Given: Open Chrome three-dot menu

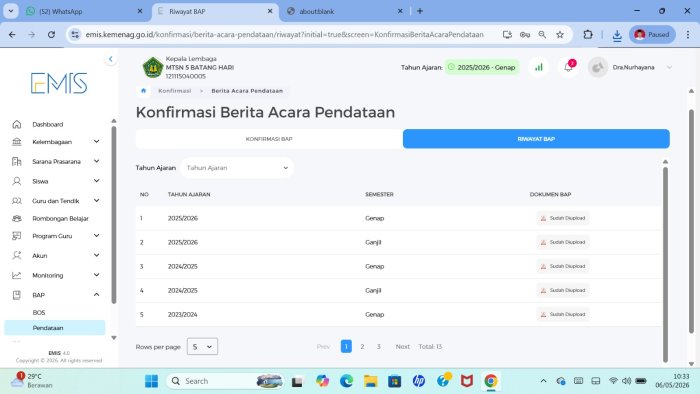Looking at the screenshot, I should click(x=688, y=34).
